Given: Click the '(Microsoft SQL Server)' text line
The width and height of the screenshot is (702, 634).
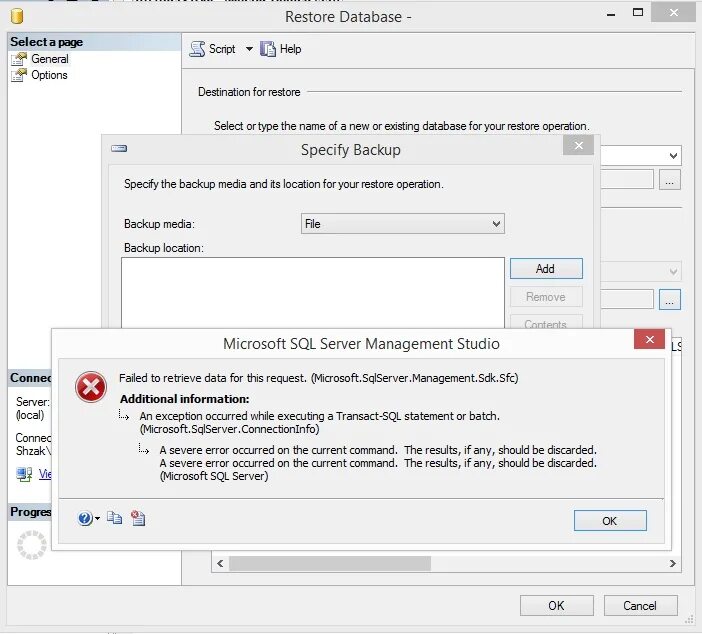Looking at the screenshot, I should click(x=214, y=476).
